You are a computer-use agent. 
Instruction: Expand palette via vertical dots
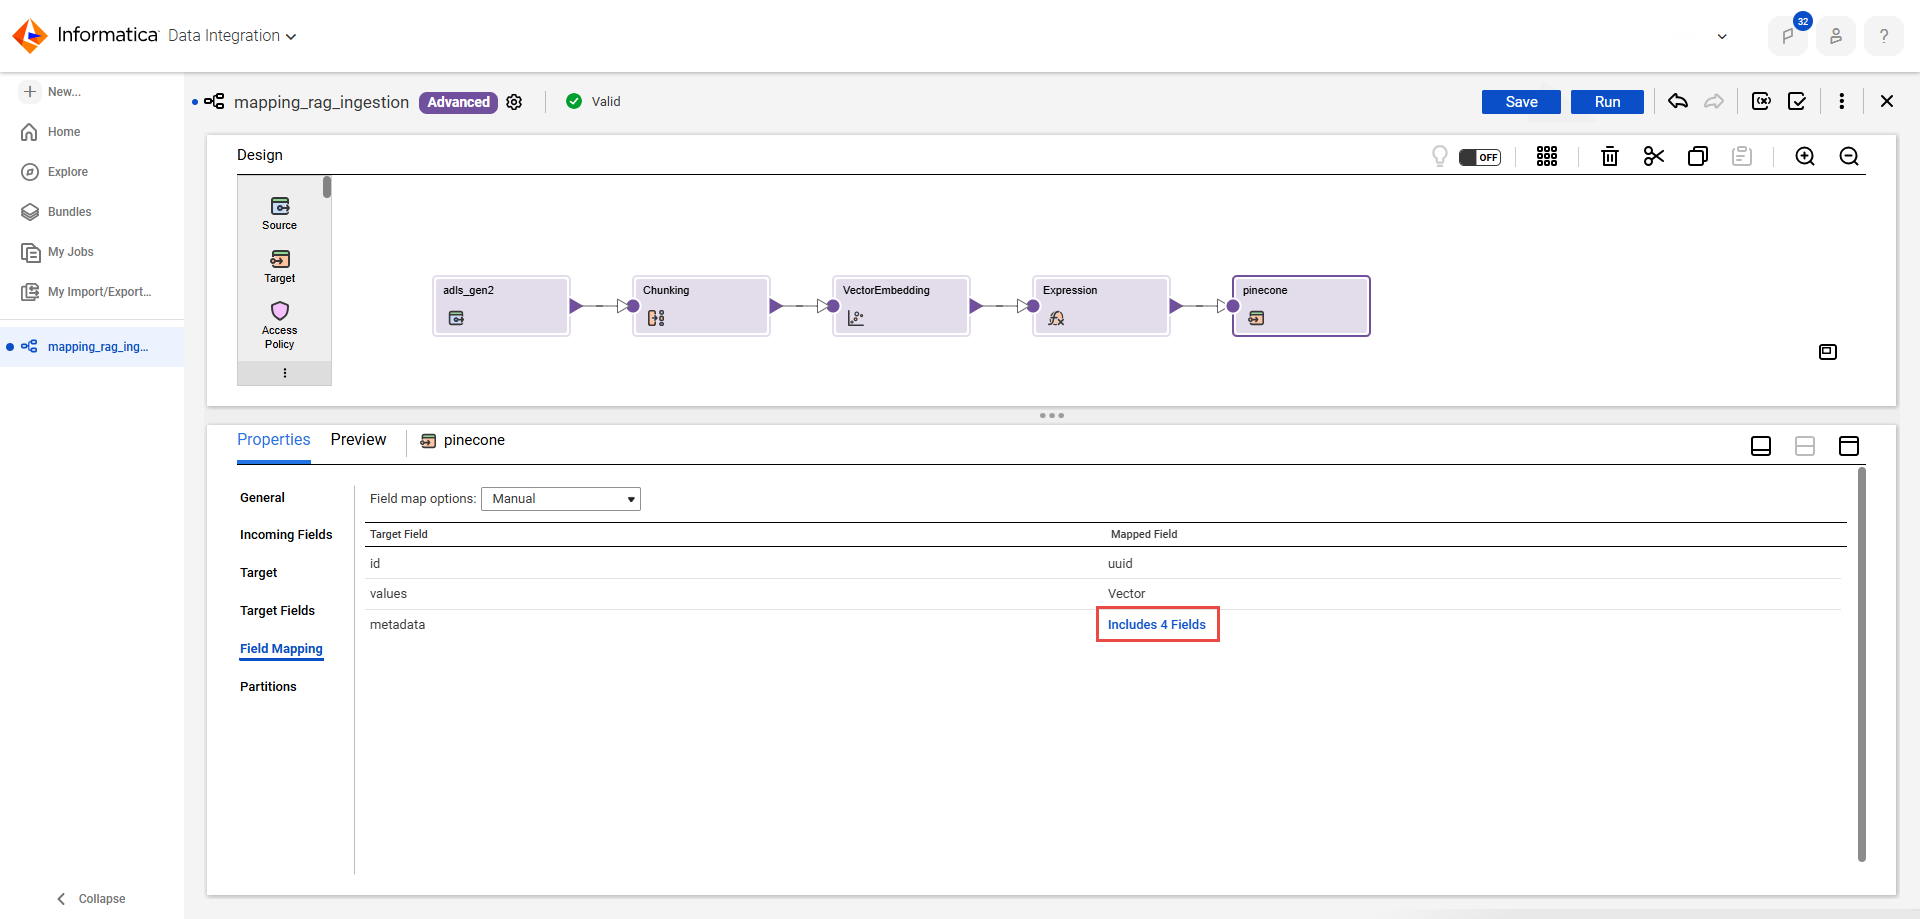click(285, 373)
